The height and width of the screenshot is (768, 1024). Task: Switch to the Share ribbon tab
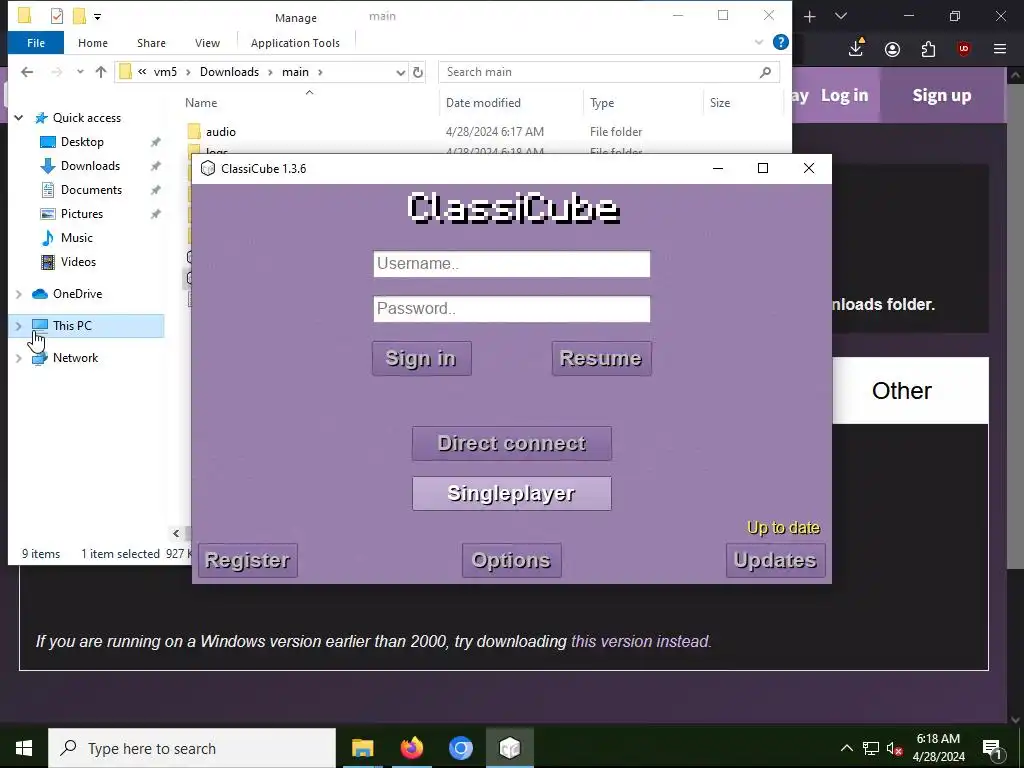(x=151, y=43)
